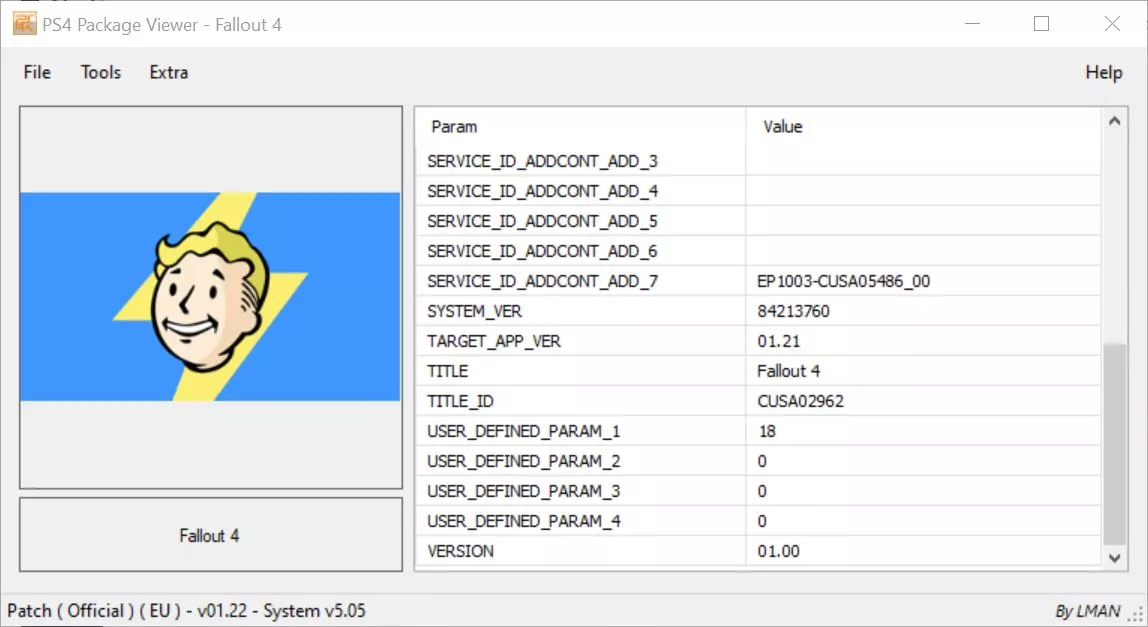Click the Value column header
1148x627 pixels.
tap(783, 127)
